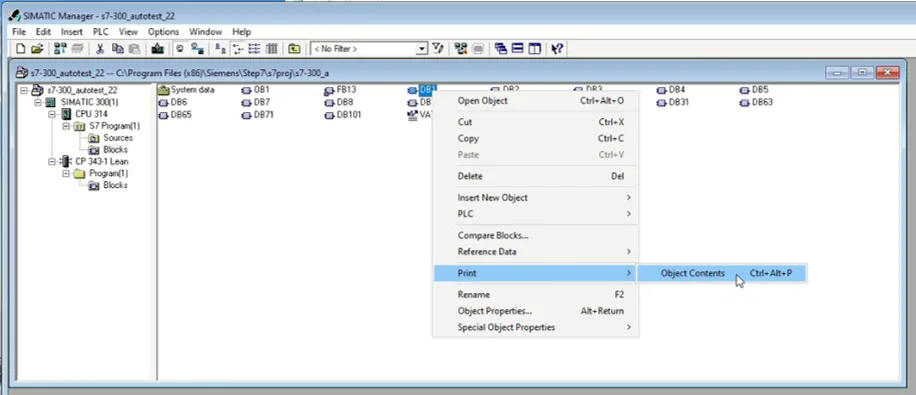Select List view toolbar icon
This screenshot has width=916, height=395.
pyautogui.click(x=255, y=48)
